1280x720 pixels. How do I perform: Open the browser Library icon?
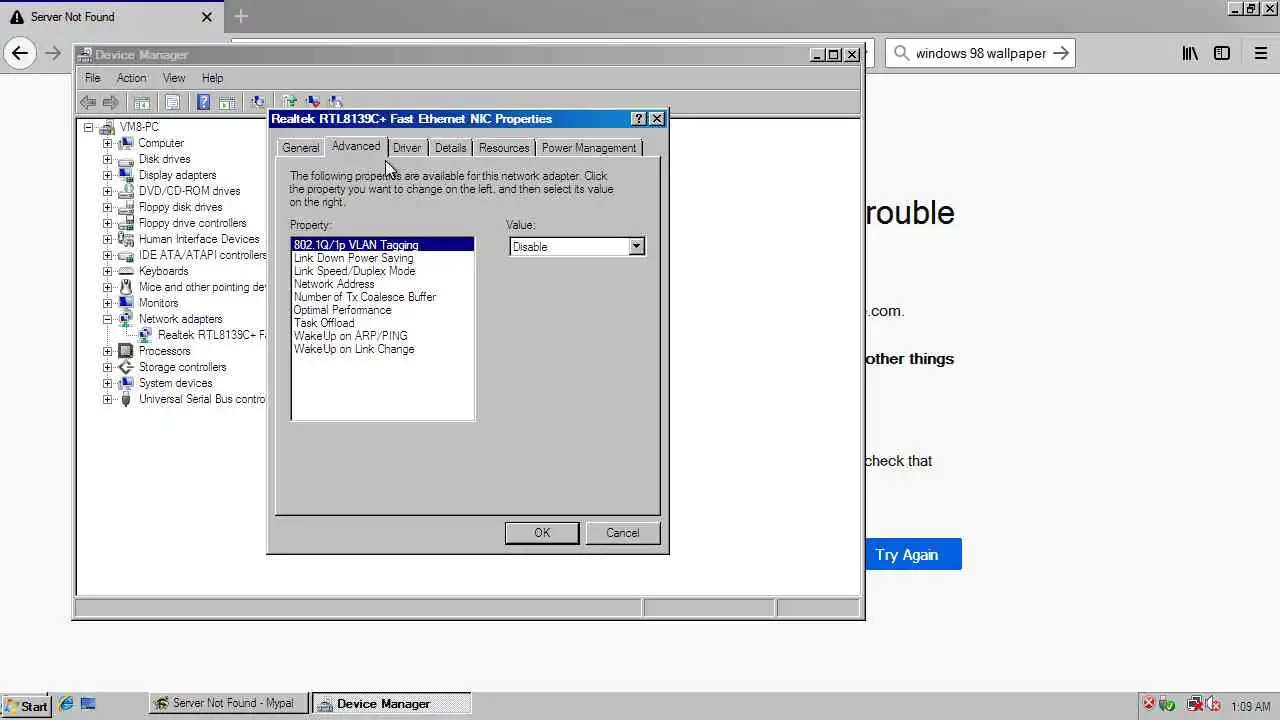1190,53
